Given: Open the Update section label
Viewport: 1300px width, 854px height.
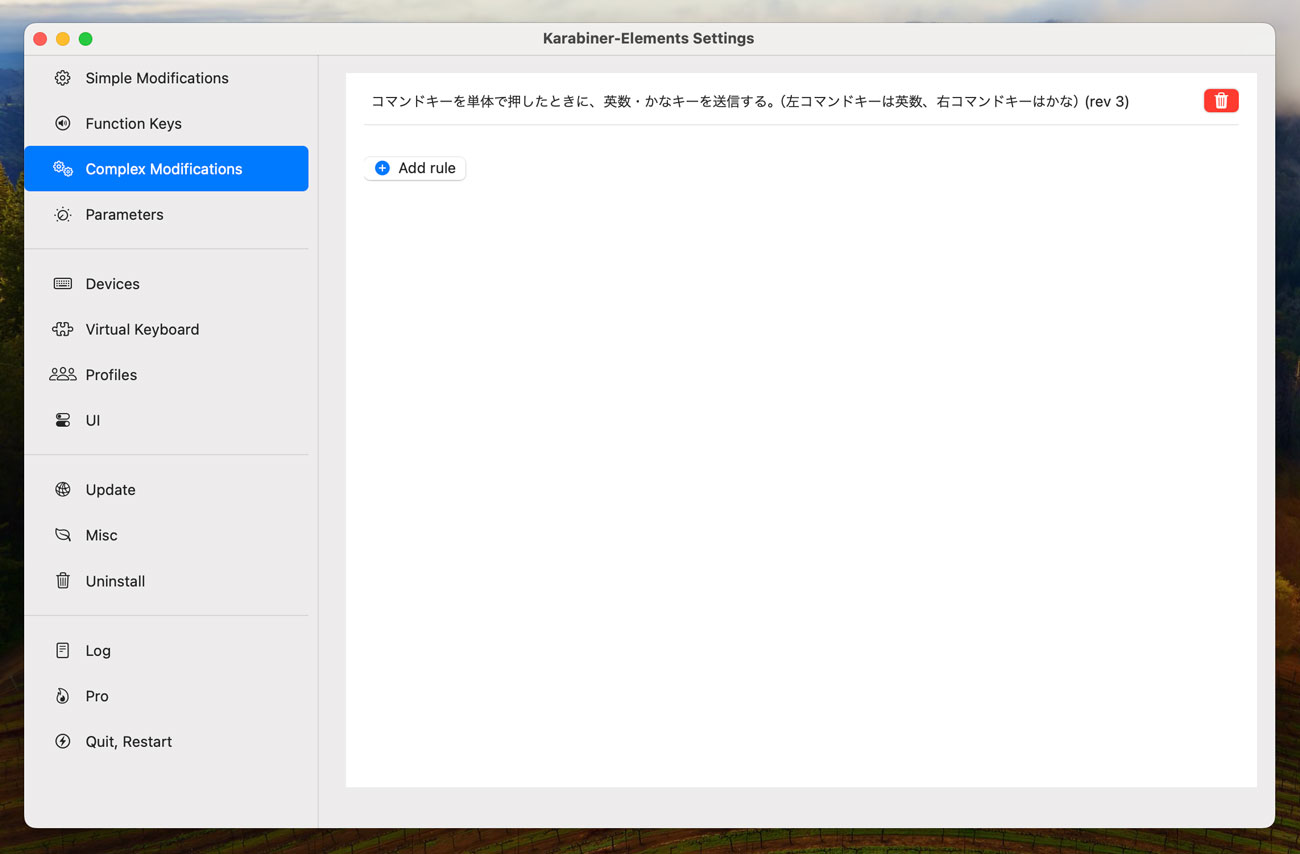Looking at the screenshot, I should click(x=110, y=490).
